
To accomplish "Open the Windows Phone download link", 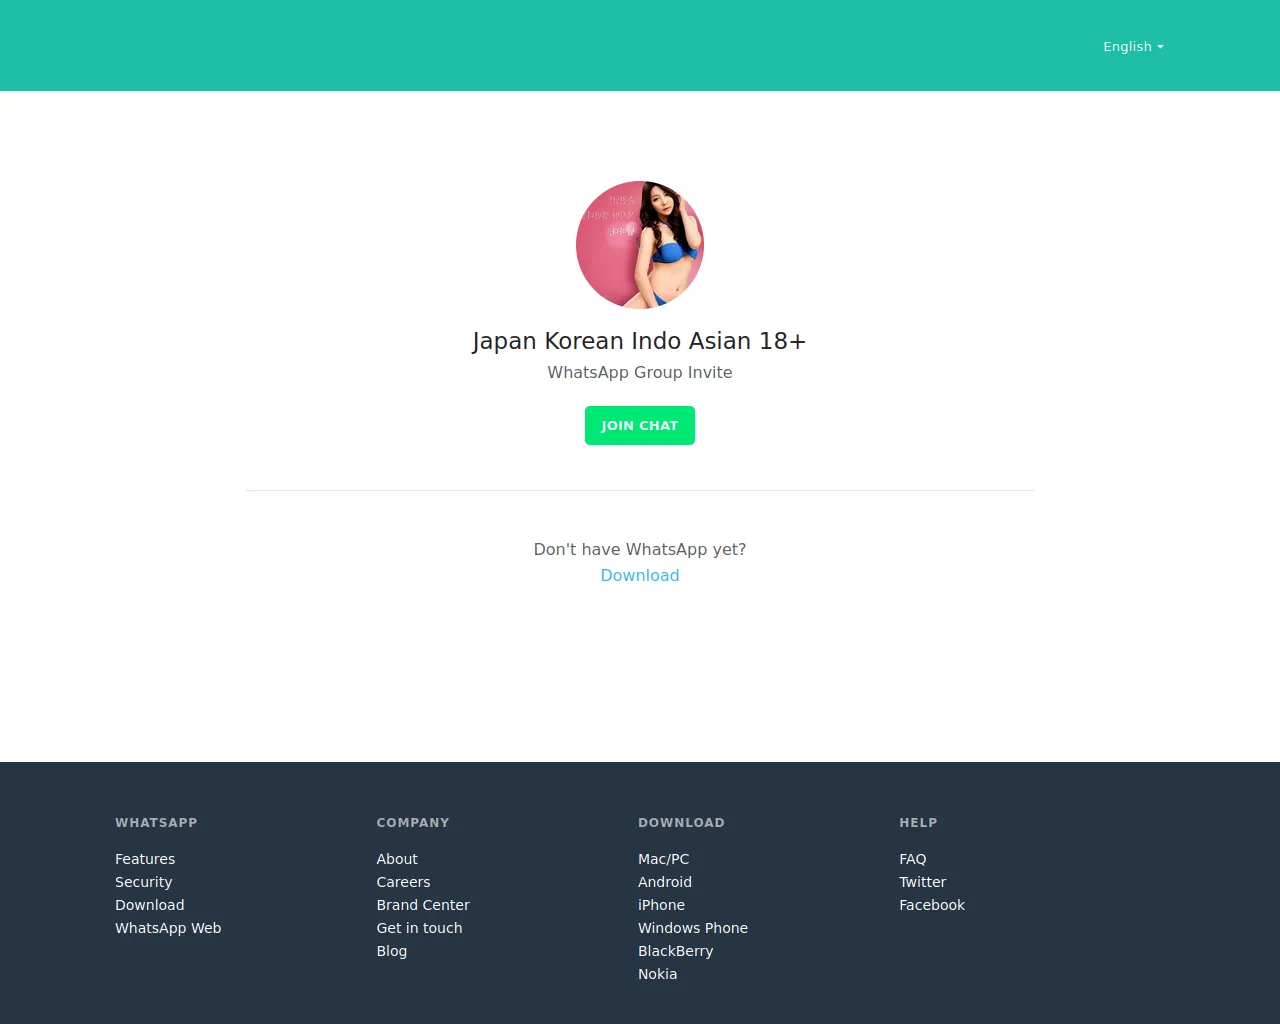I will [693, 928].
